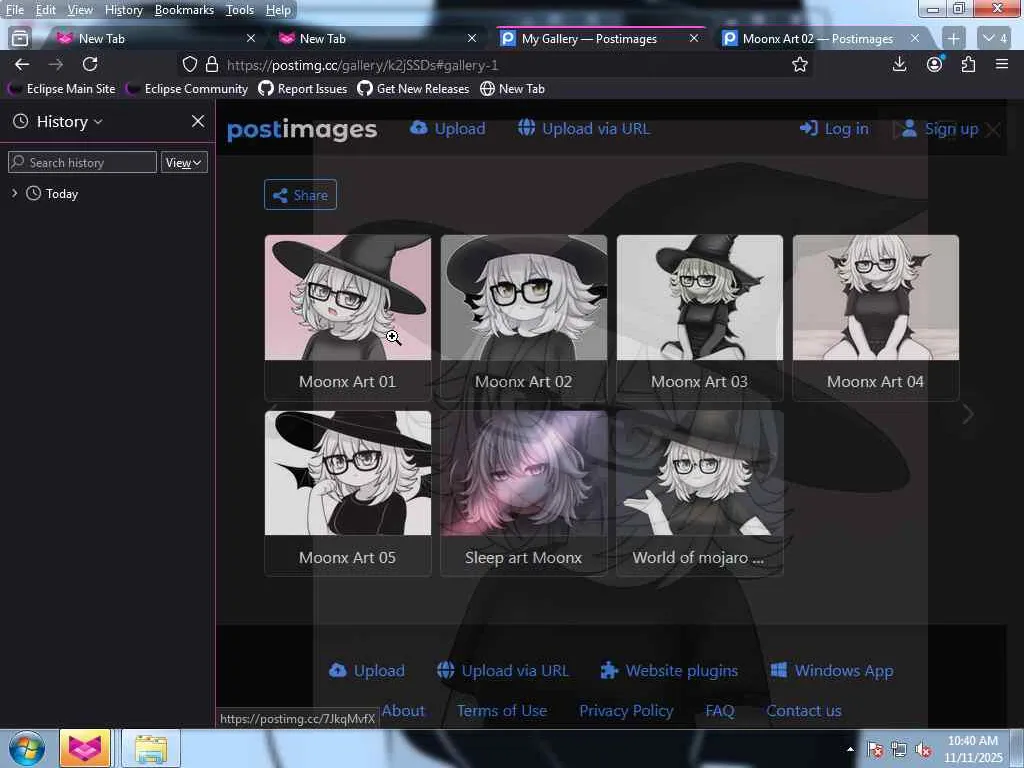
Task: Open the Tools menu
Action: pyautogui.click(x=240, y=10)
